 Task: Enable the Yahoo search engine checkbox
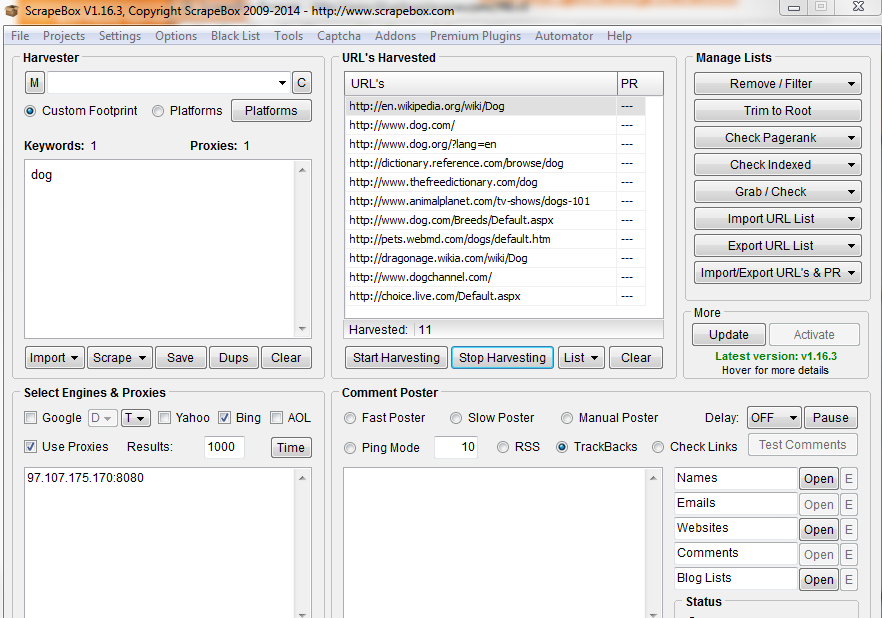click(164, 418)
